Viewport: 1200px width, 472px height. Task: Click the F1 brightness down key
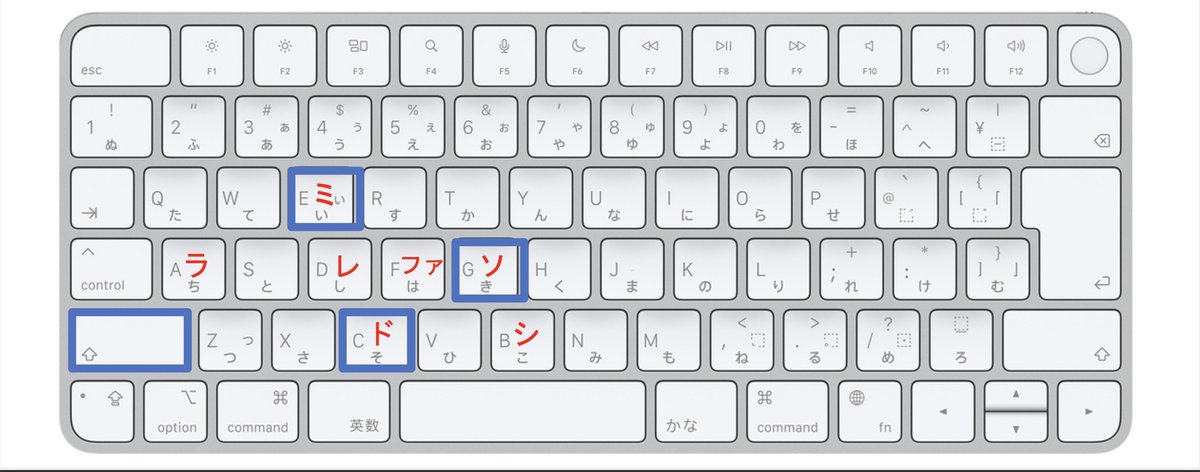click(x=212, y=57)
